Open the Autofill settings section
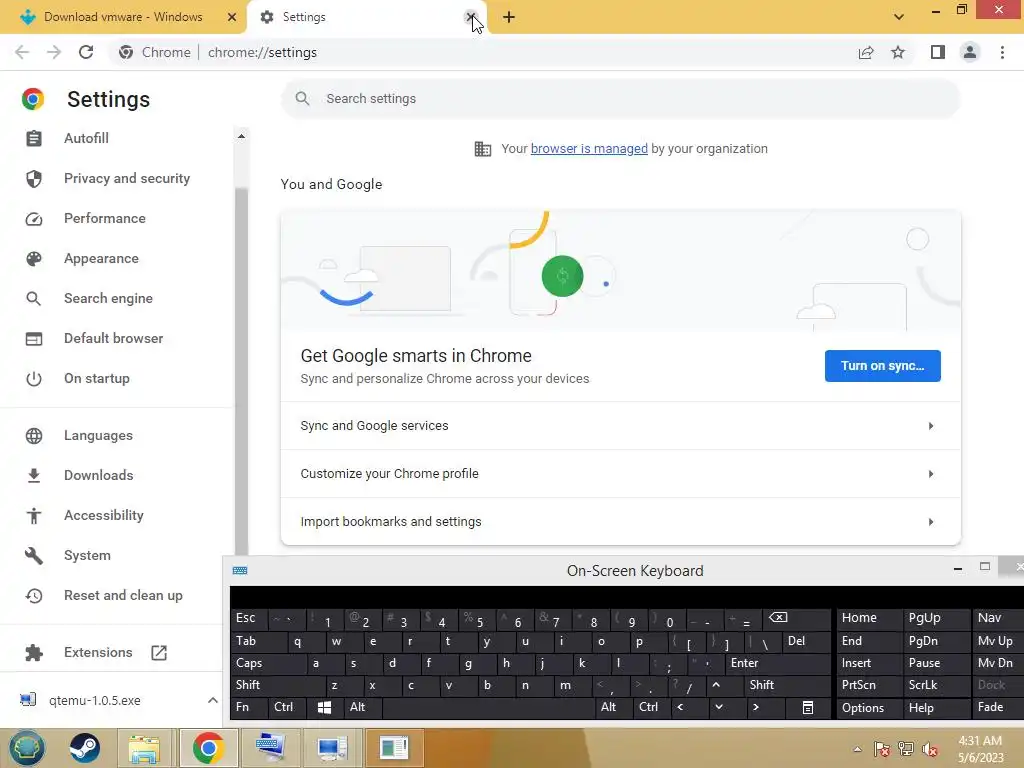This screenshot has height=768, width=1024. click(x=86, y=138)
